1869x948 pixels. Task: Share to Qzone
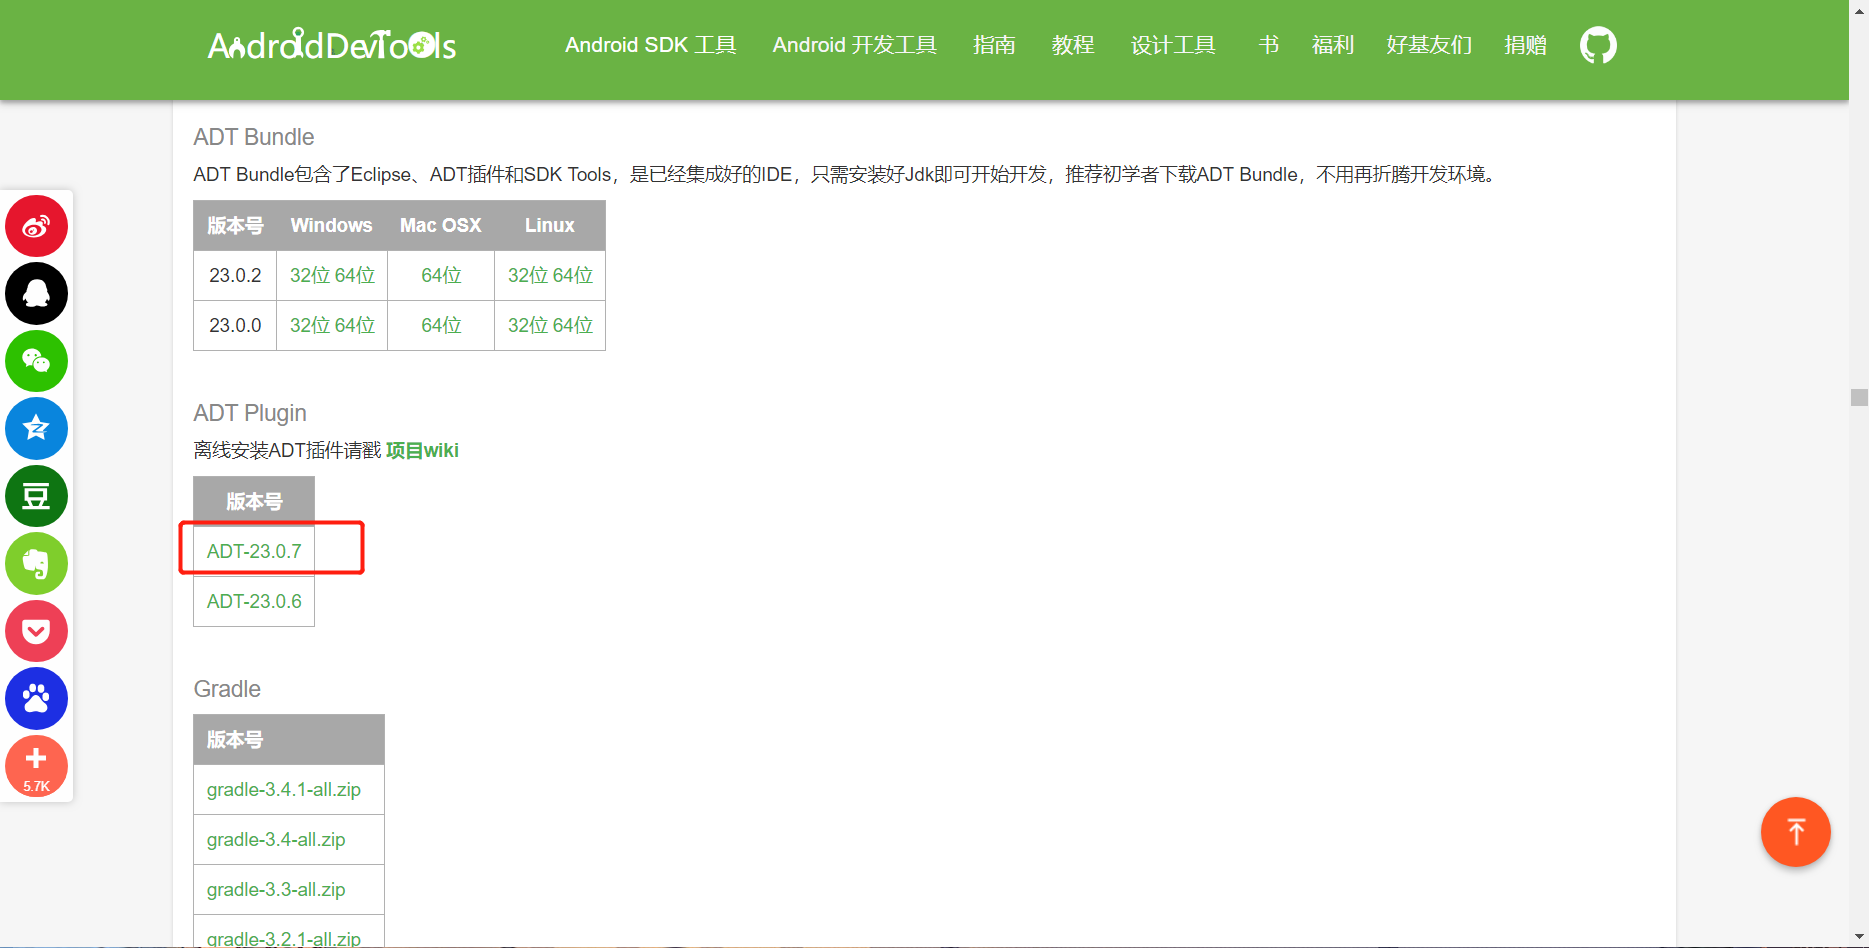pos(36,428)
